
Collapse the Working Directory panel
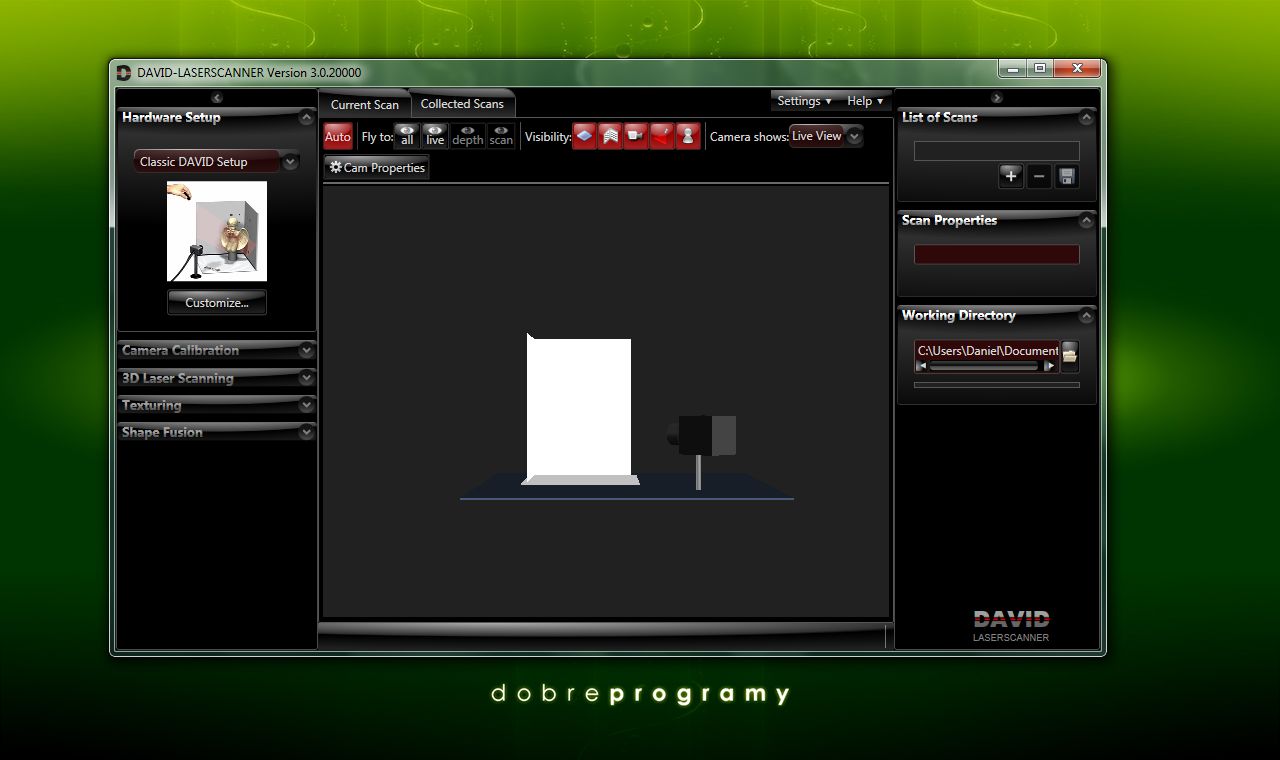pyautogui.click(x=1086, y=316)
